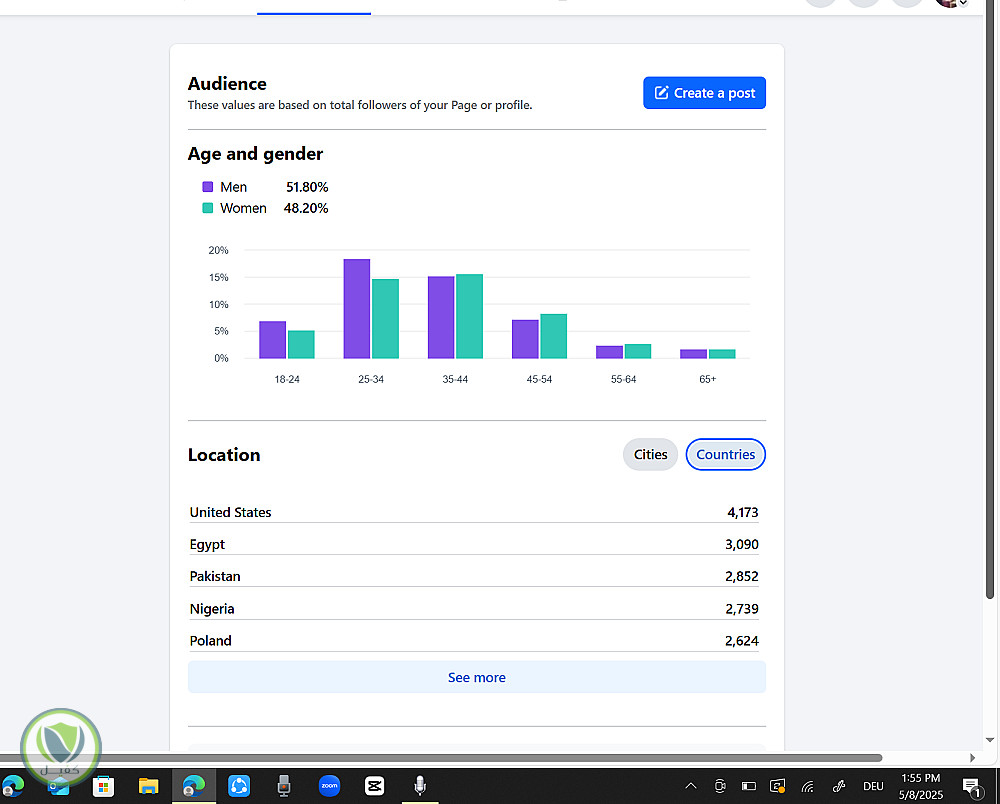
Task: Click the teal Women legend swatch
Action: (x=207, y=208)
